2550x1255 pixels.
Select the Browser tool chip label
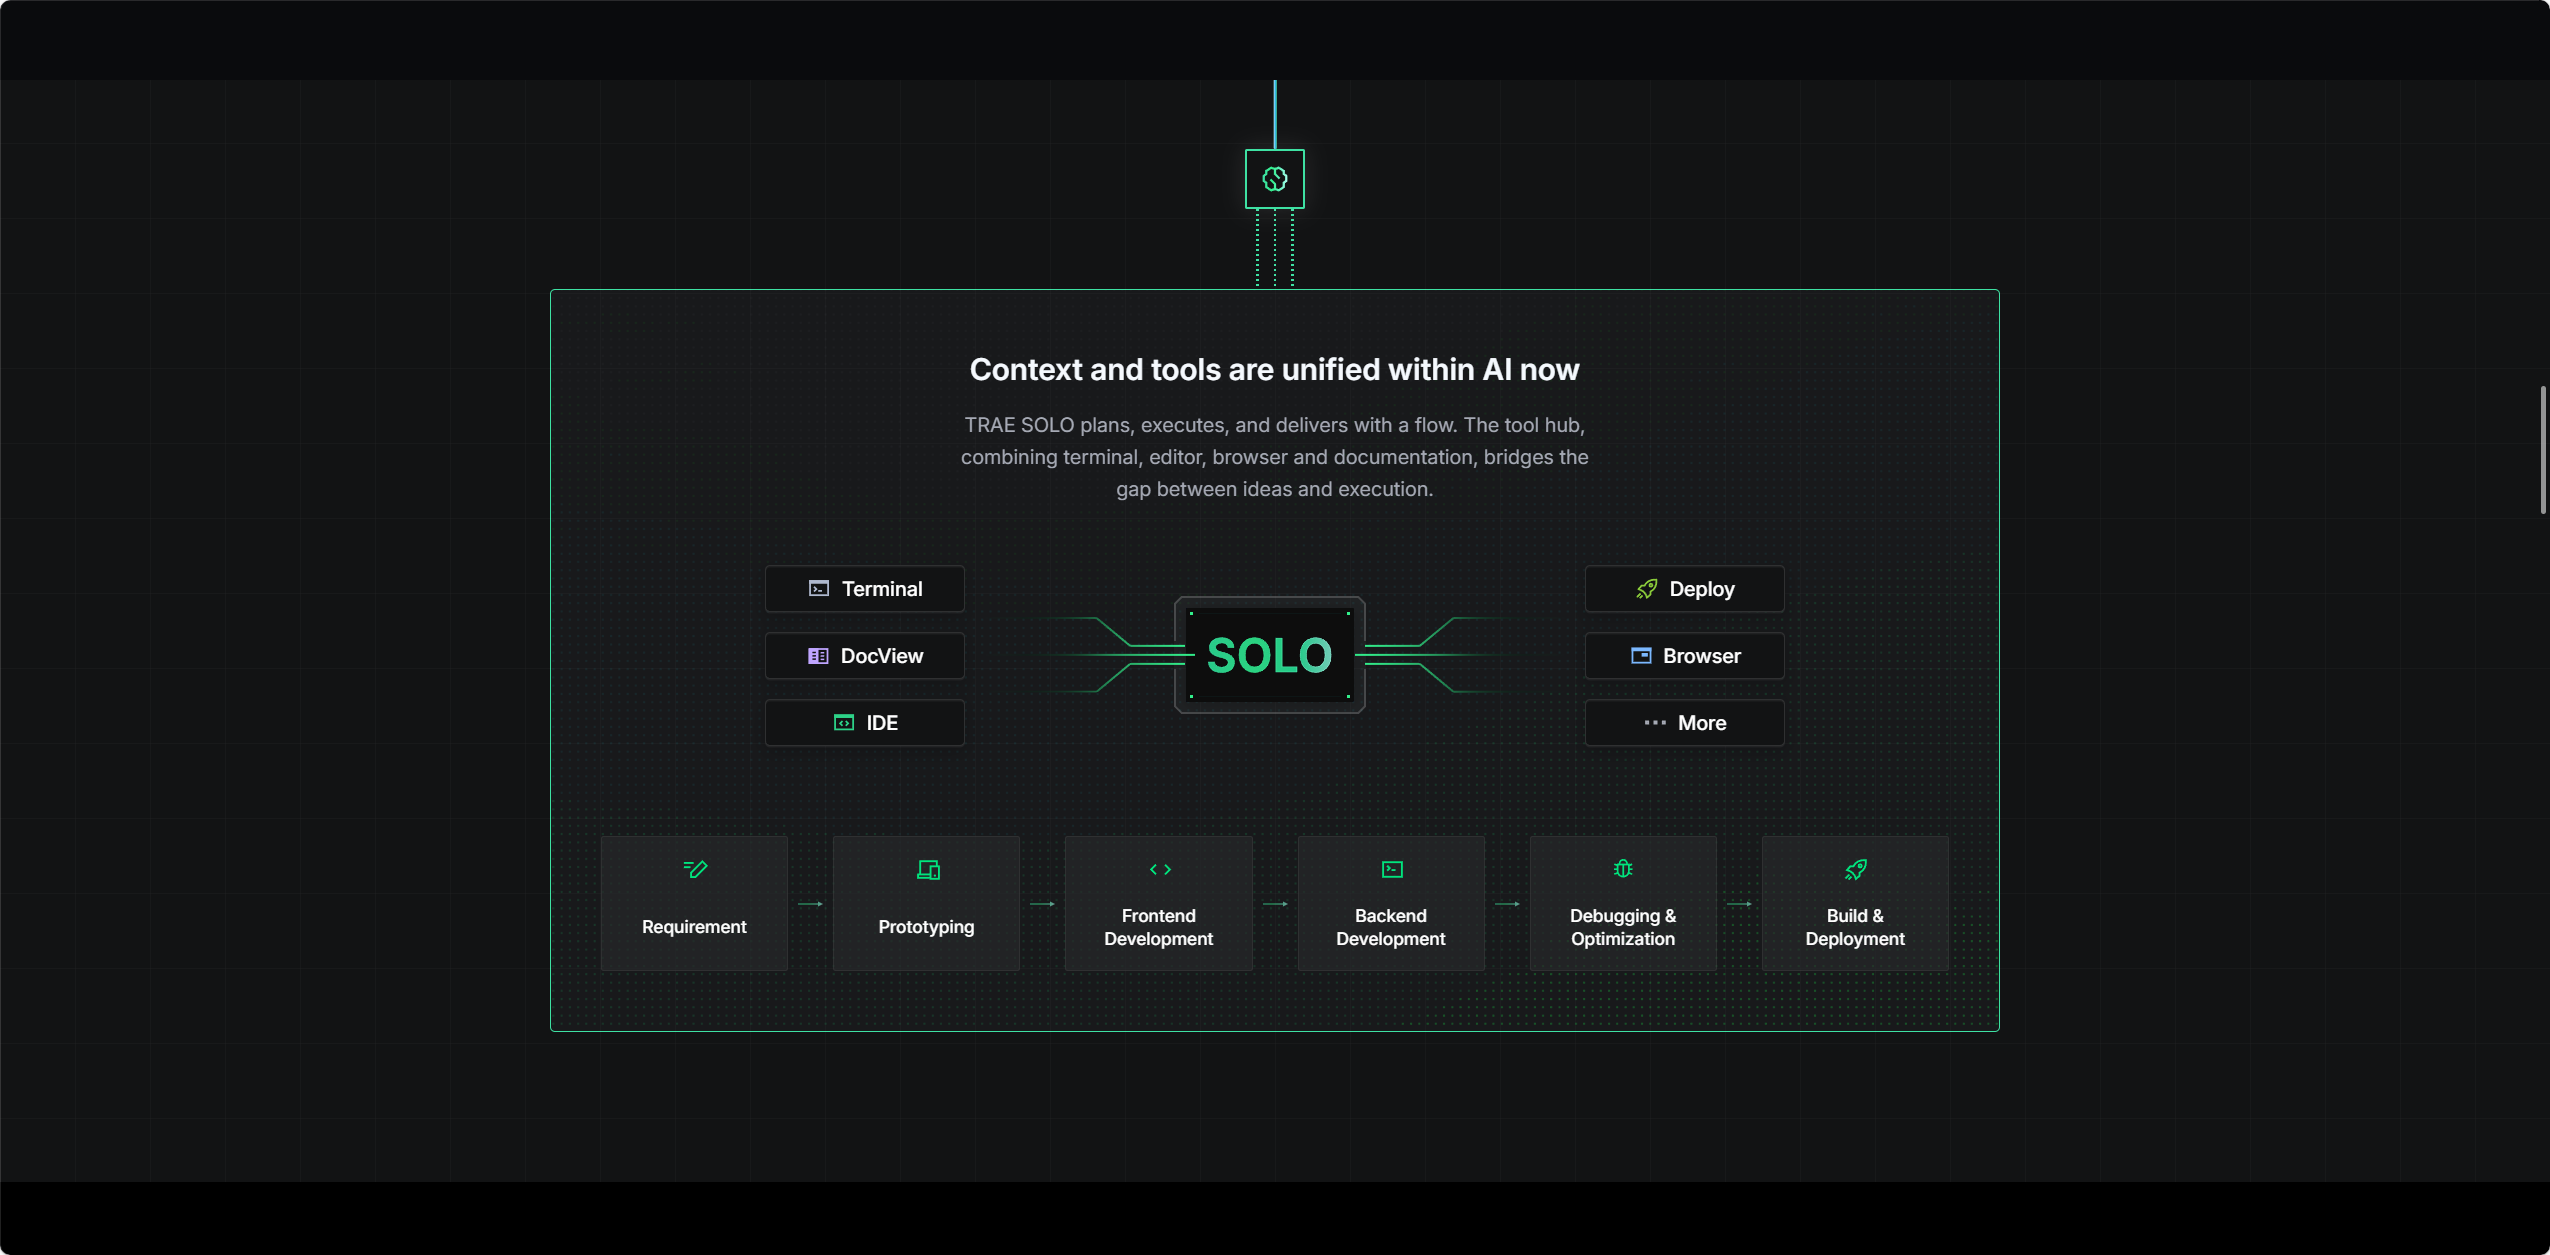click(x=1702, y=656)
